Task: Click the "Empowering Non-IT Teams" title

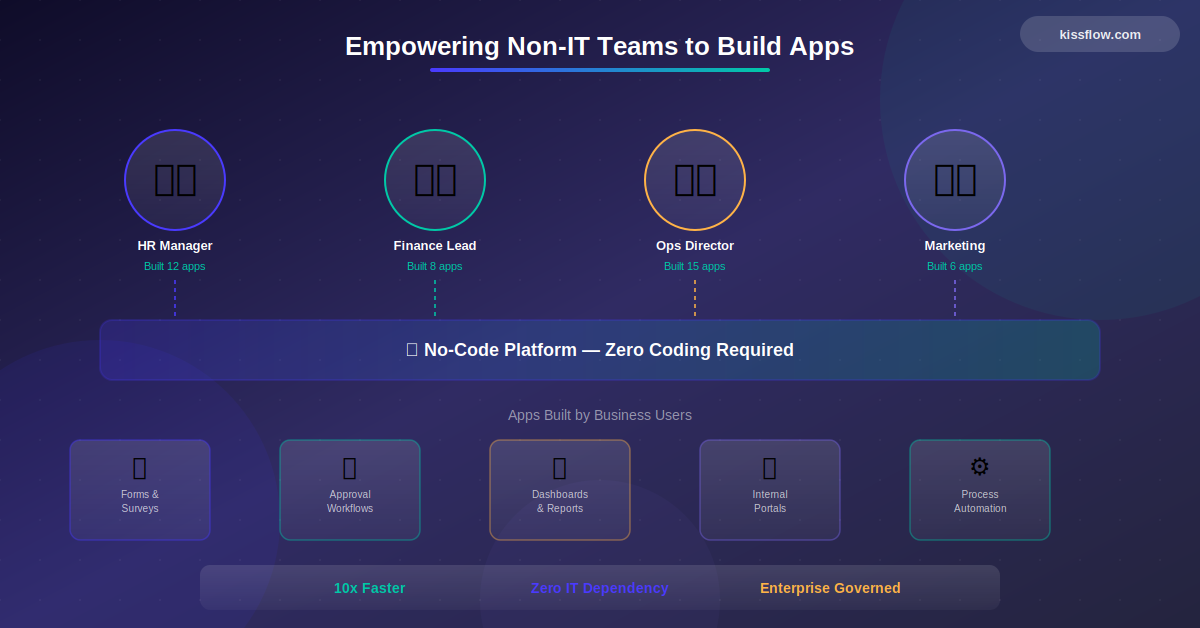Action: point(600,46)
